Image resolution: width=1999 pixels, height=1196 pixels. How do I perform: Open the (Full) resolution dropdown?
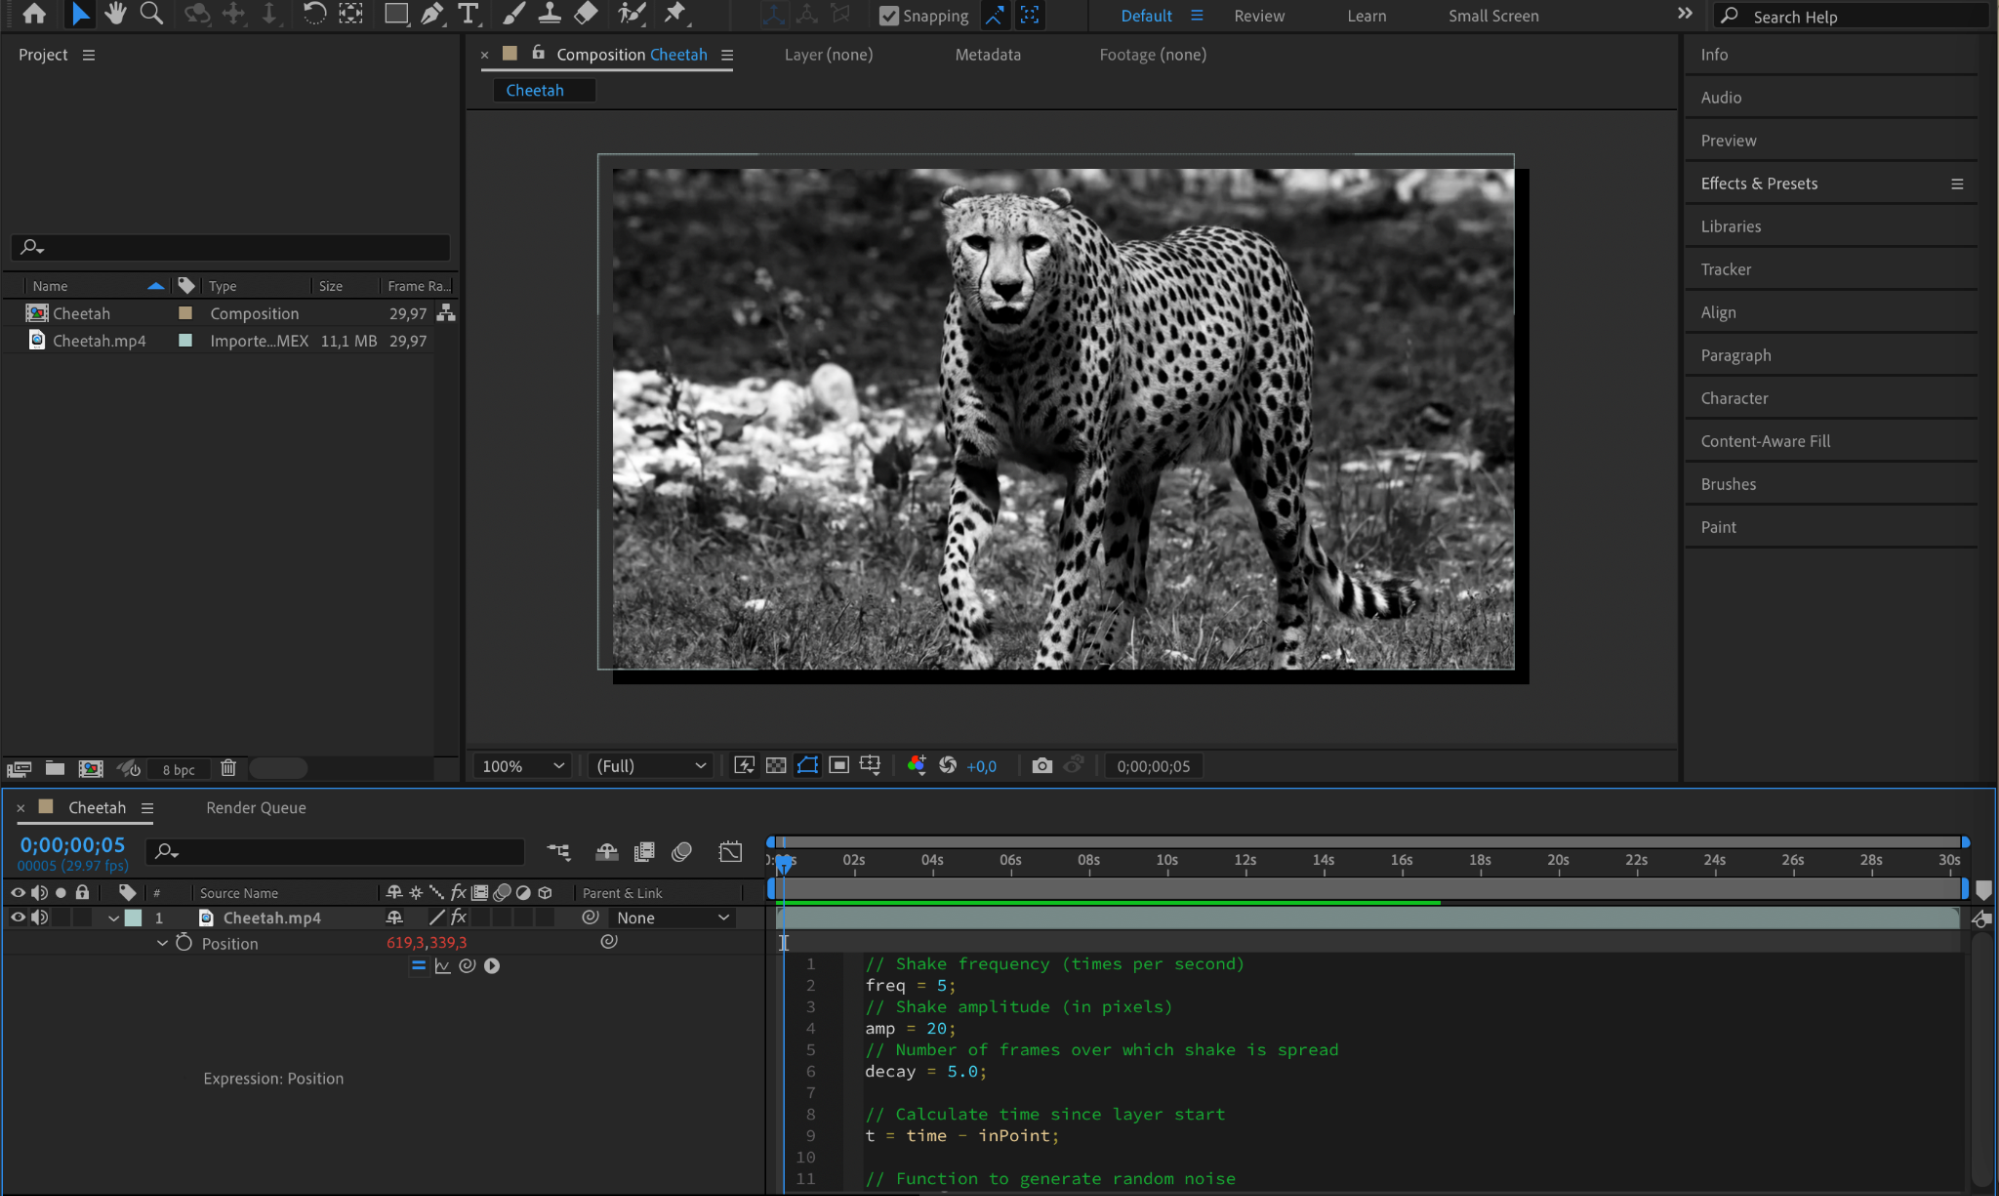point(651,766)
